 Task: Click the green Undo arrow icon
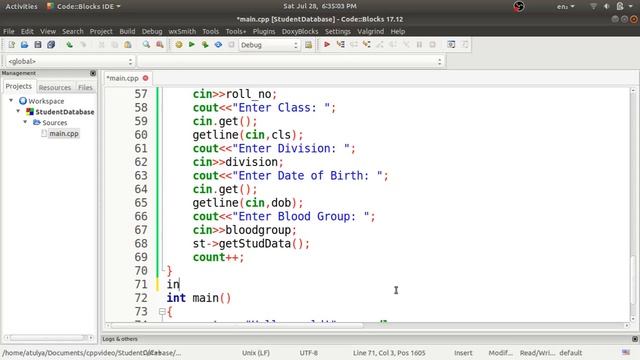point(69,45)
